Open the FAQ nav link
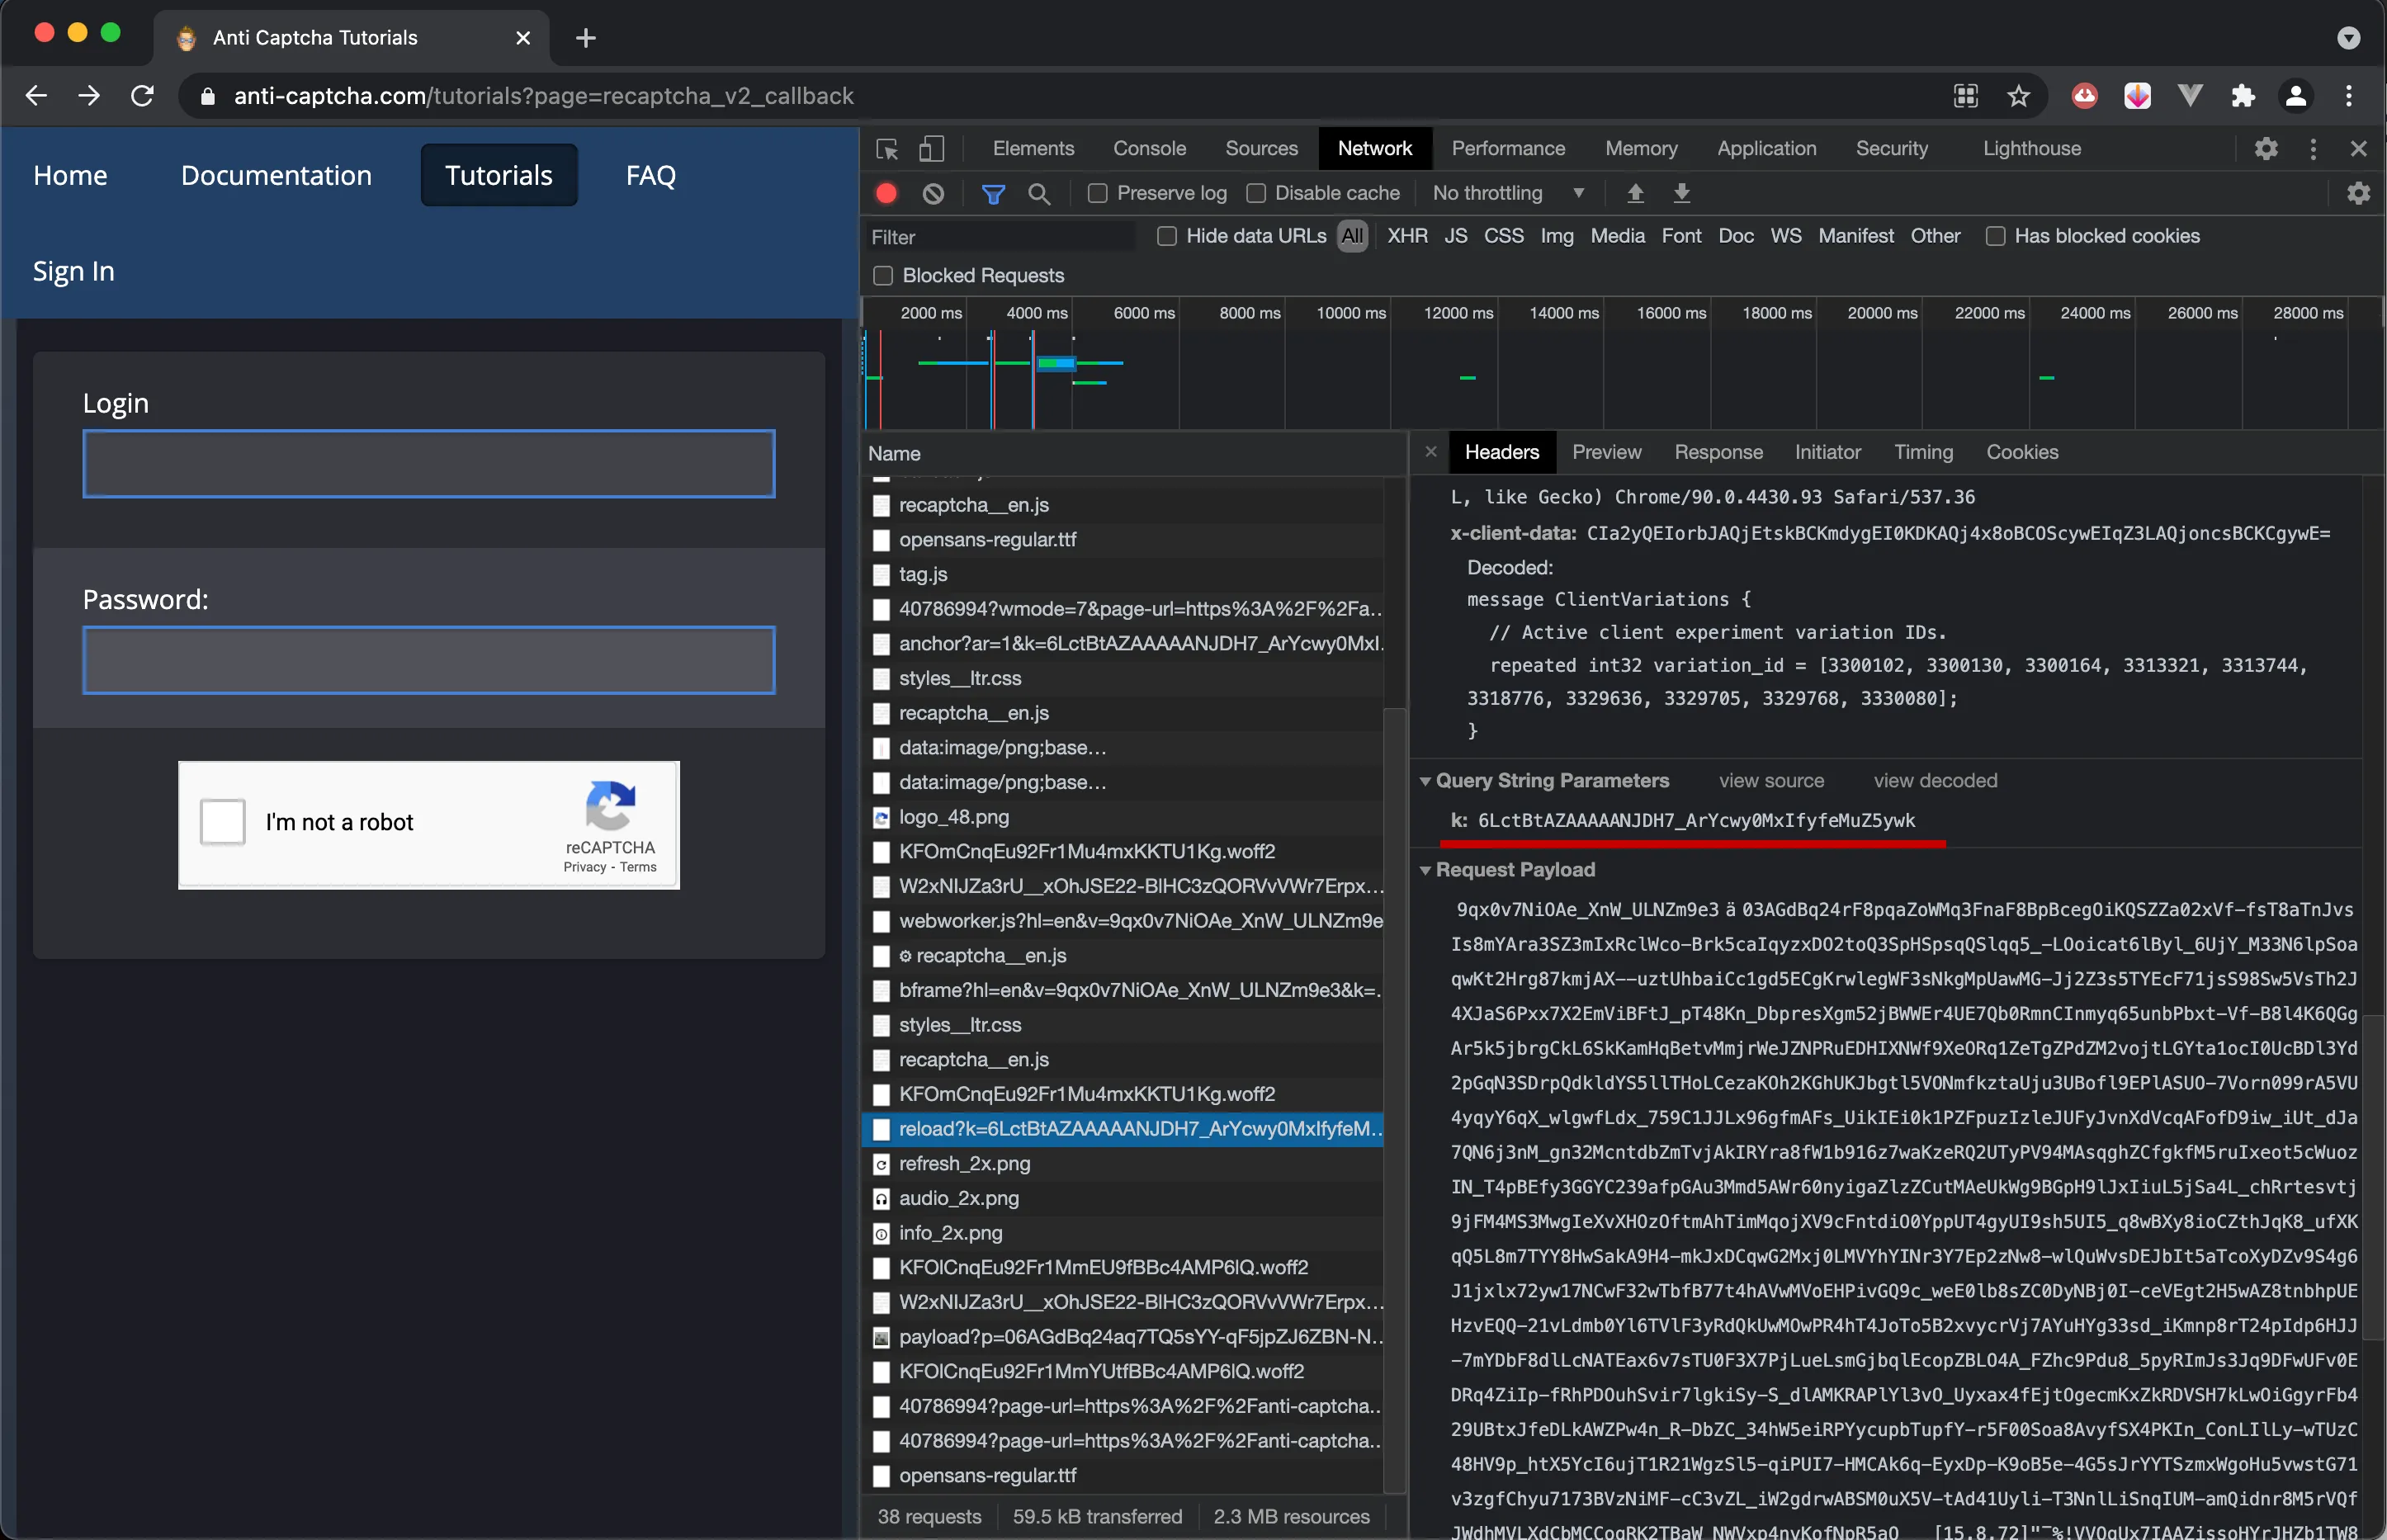2387x1540 pixels. [651, 175]
